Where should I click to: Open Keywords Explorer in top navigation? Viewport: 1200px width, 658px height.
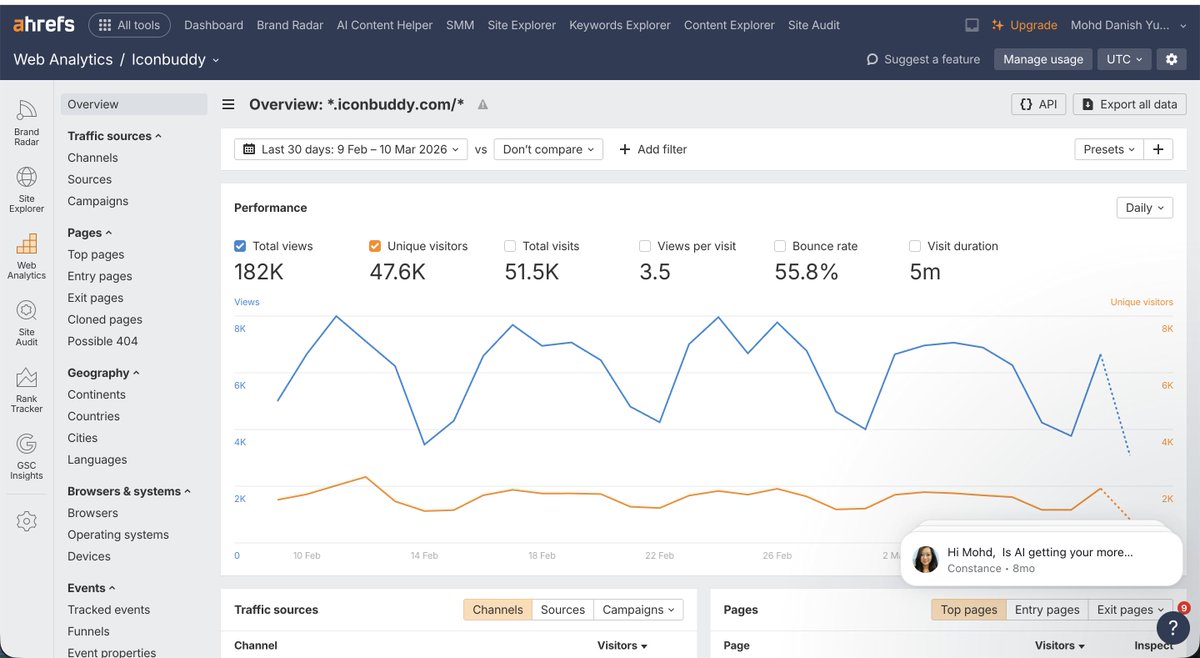[620, 25]
